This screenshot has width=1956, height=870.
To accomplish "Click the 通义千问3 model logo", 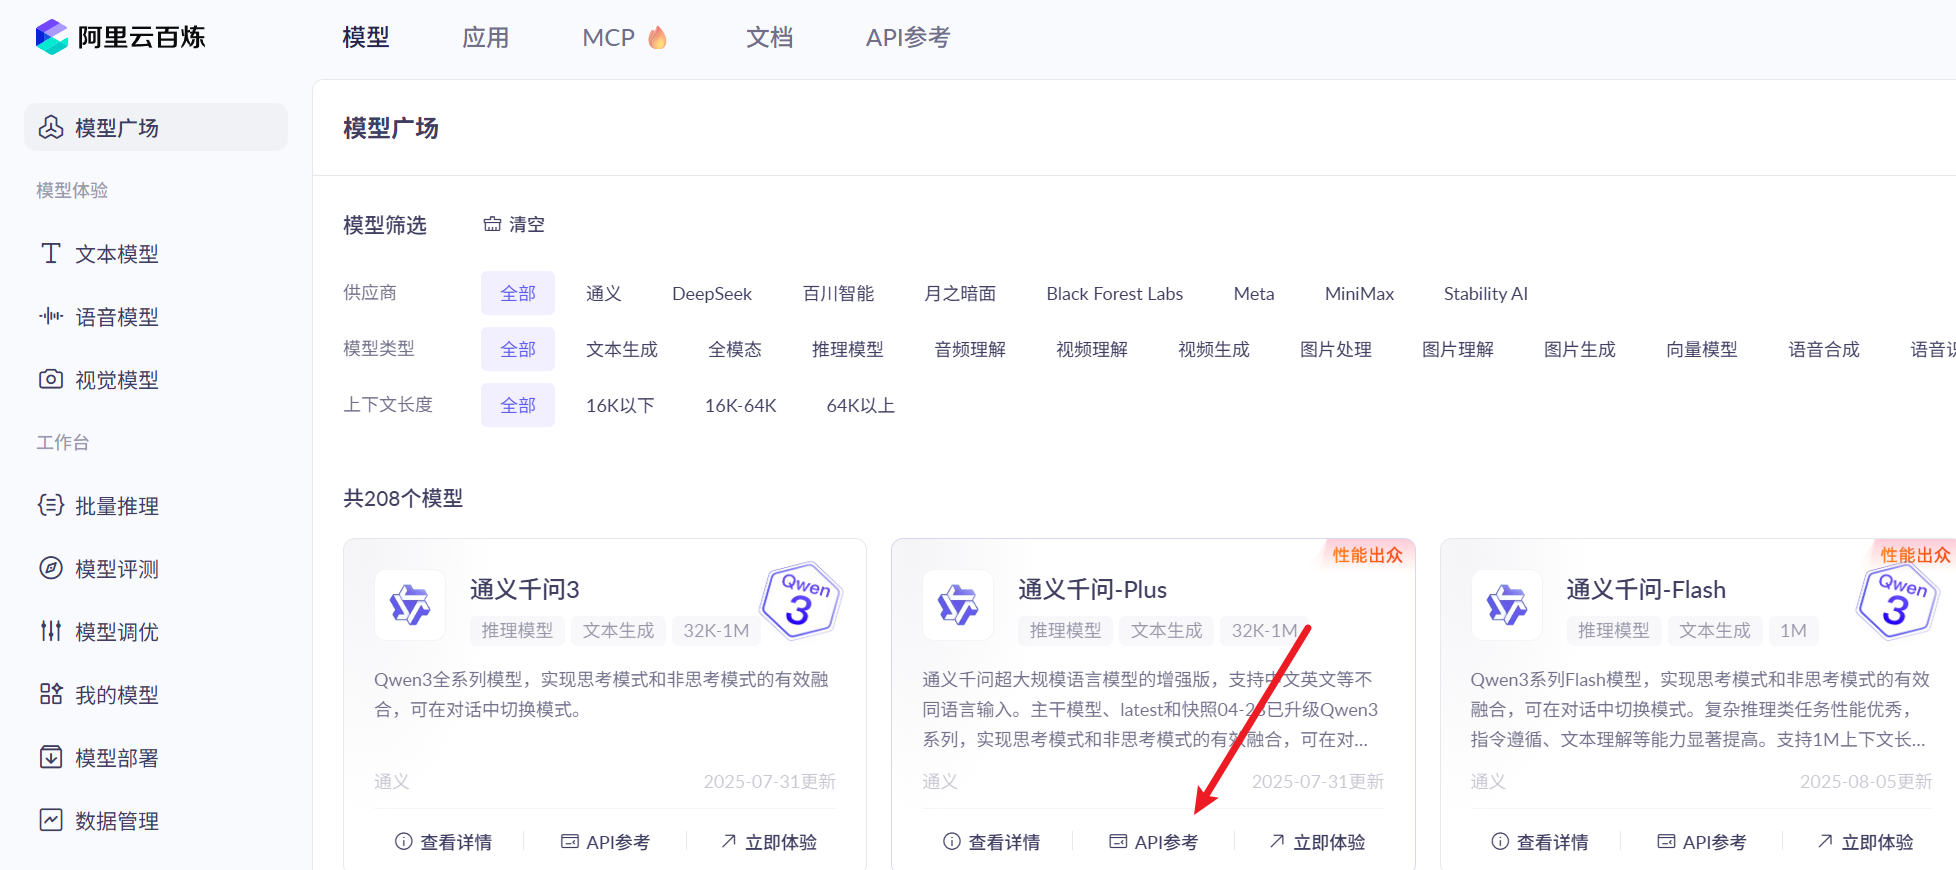I will (410, 605).
